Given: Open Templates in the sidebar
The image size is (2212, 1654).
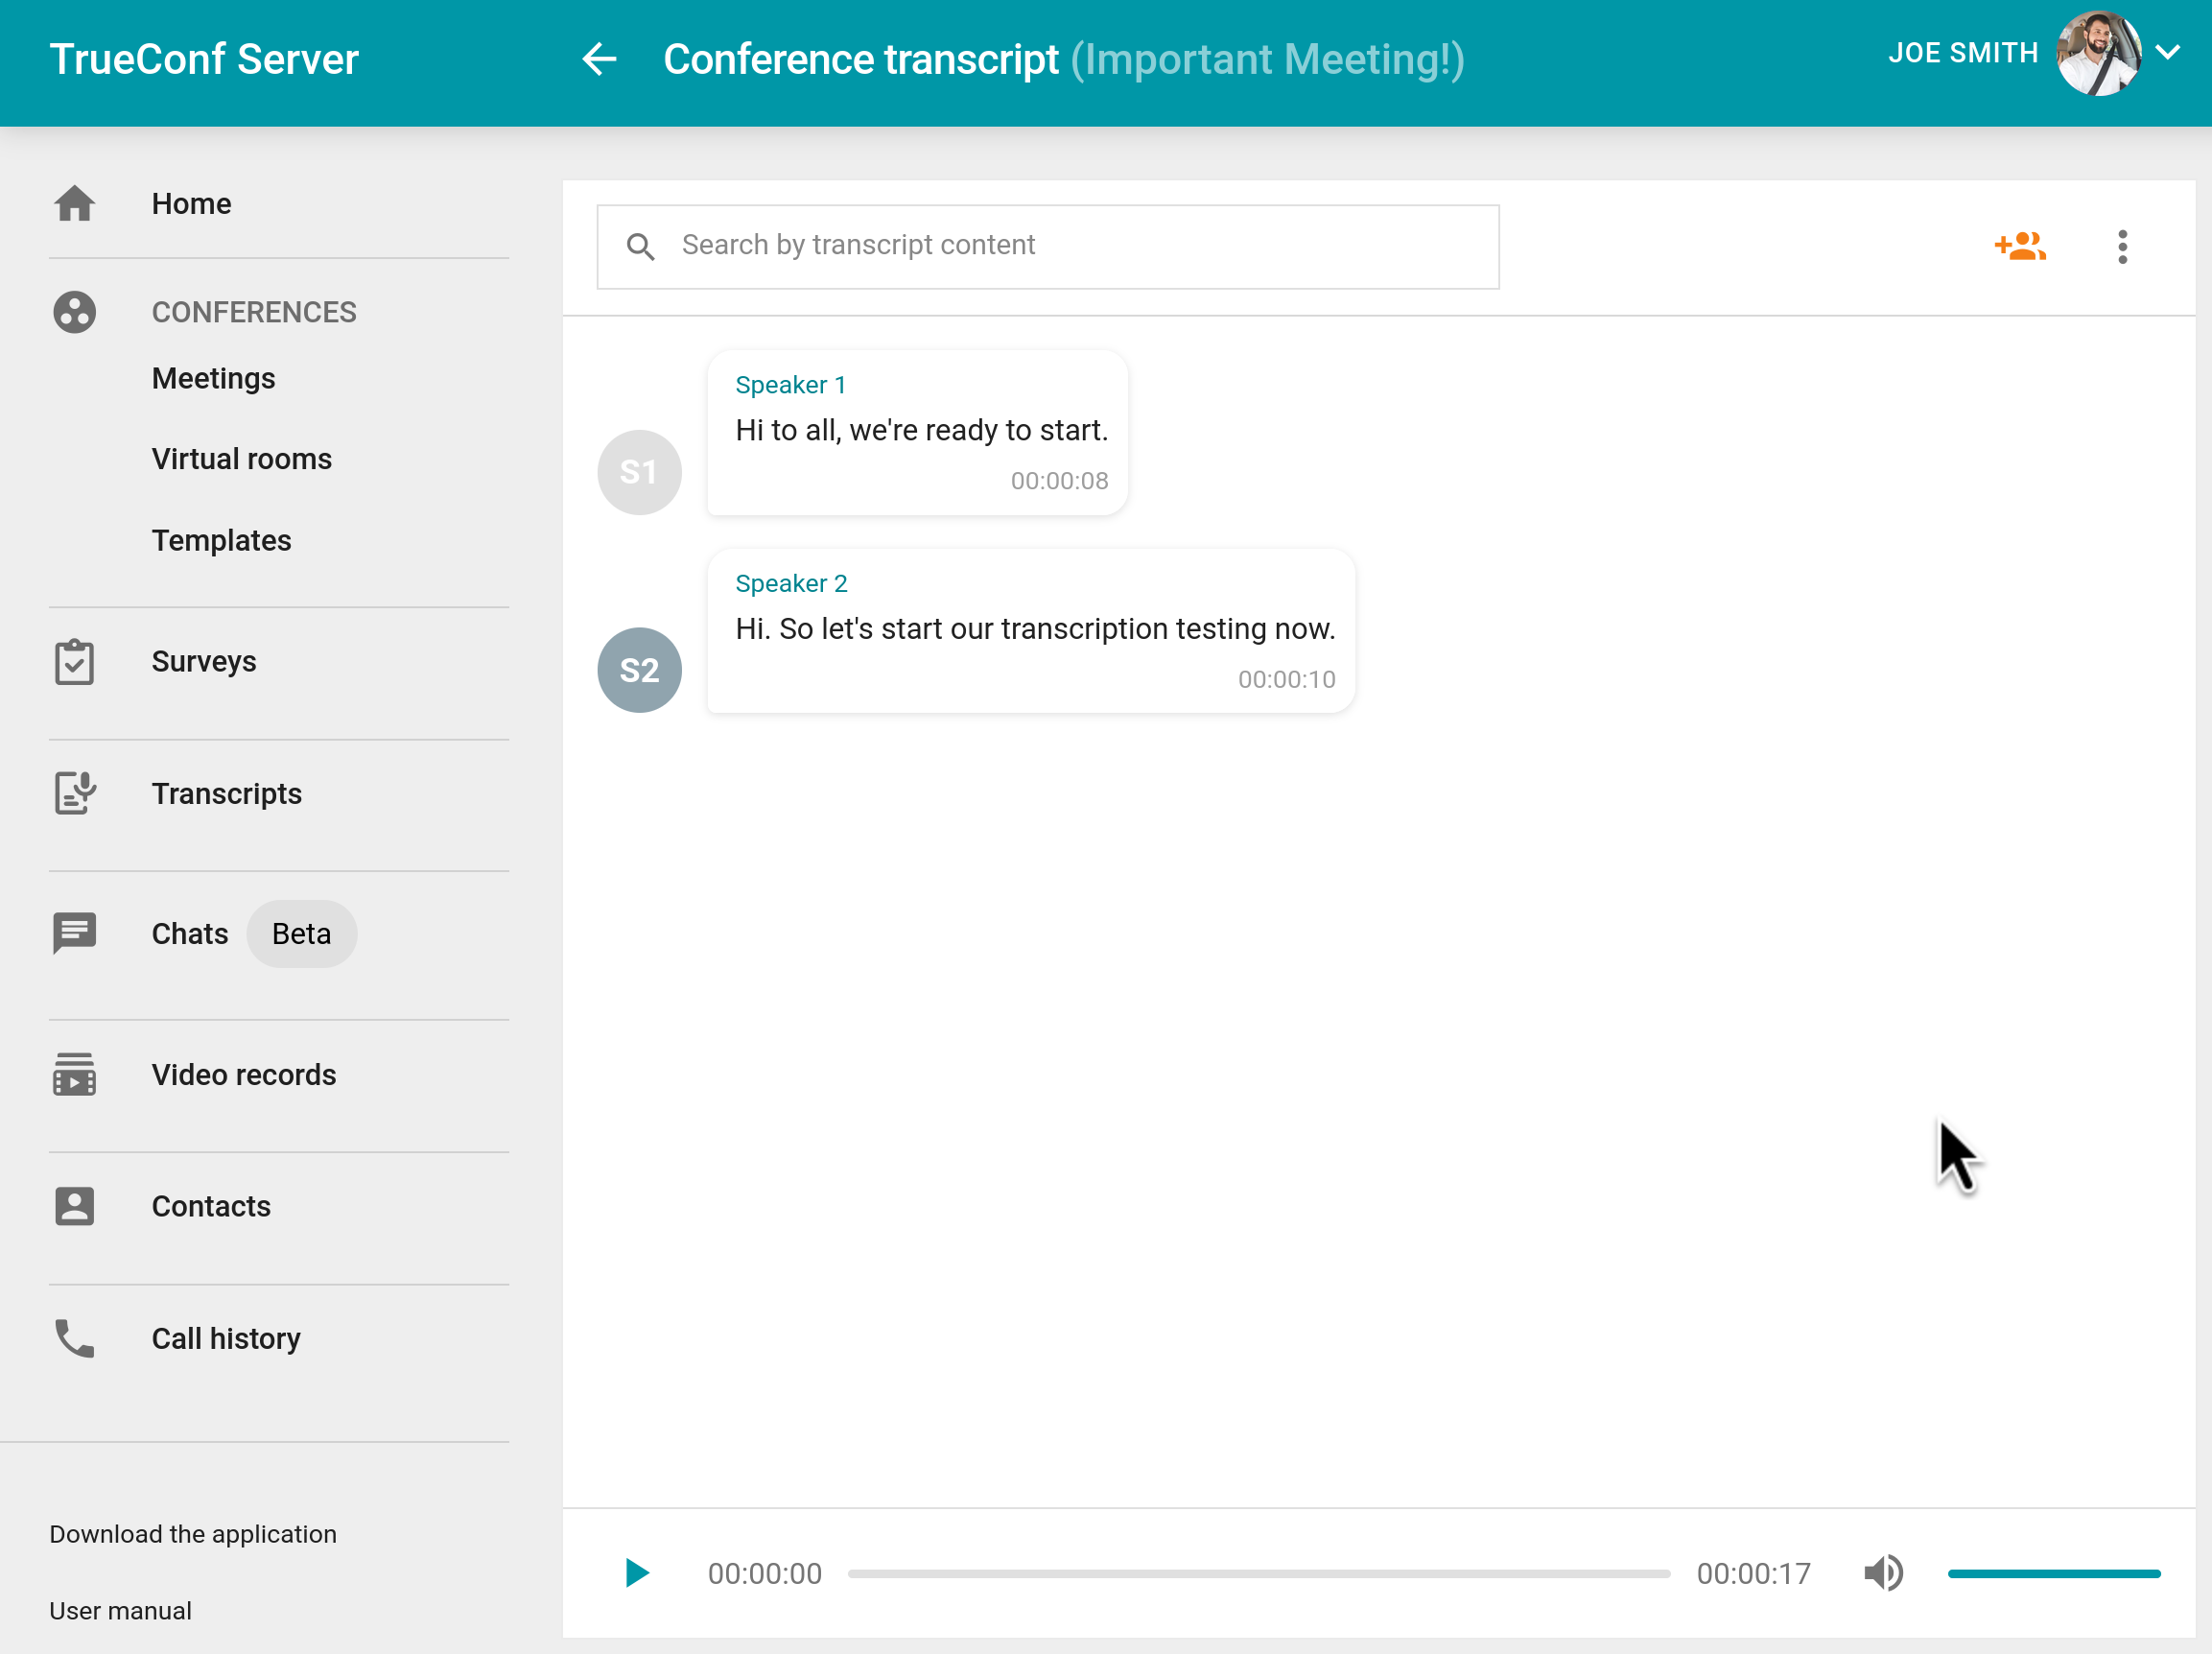Looking at the screenshot, I should click(222, 541).
